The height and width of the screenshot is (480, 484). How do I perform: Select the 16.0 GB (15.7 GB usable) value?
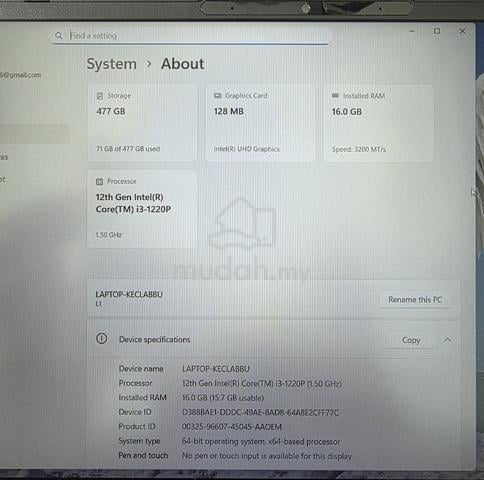pyautogui.click(x=223, y=398)
